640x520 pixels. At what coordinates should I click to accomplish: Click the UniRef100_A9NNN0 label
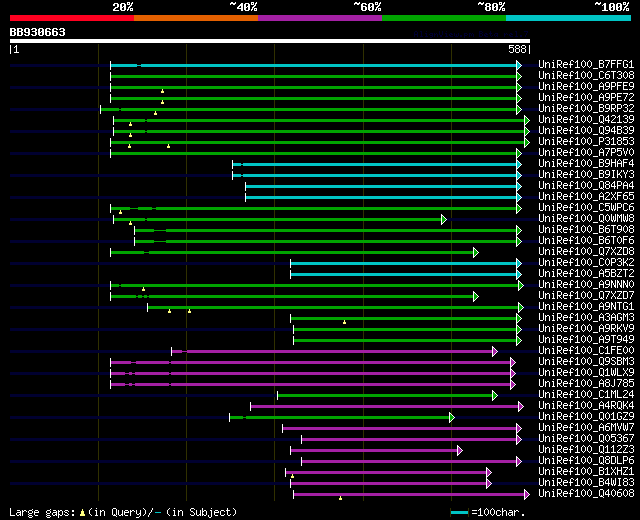tap(586, 285)
